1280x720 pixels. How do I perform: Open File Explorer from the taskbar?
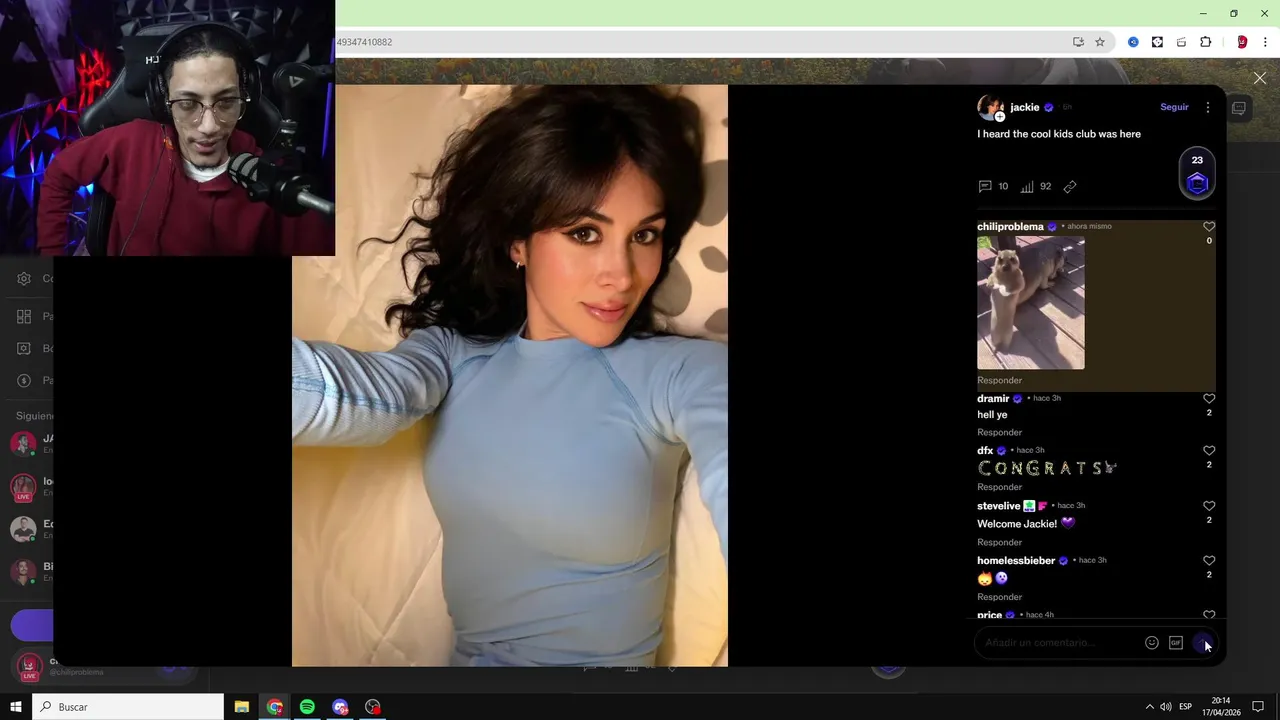[x=242, y=707]
